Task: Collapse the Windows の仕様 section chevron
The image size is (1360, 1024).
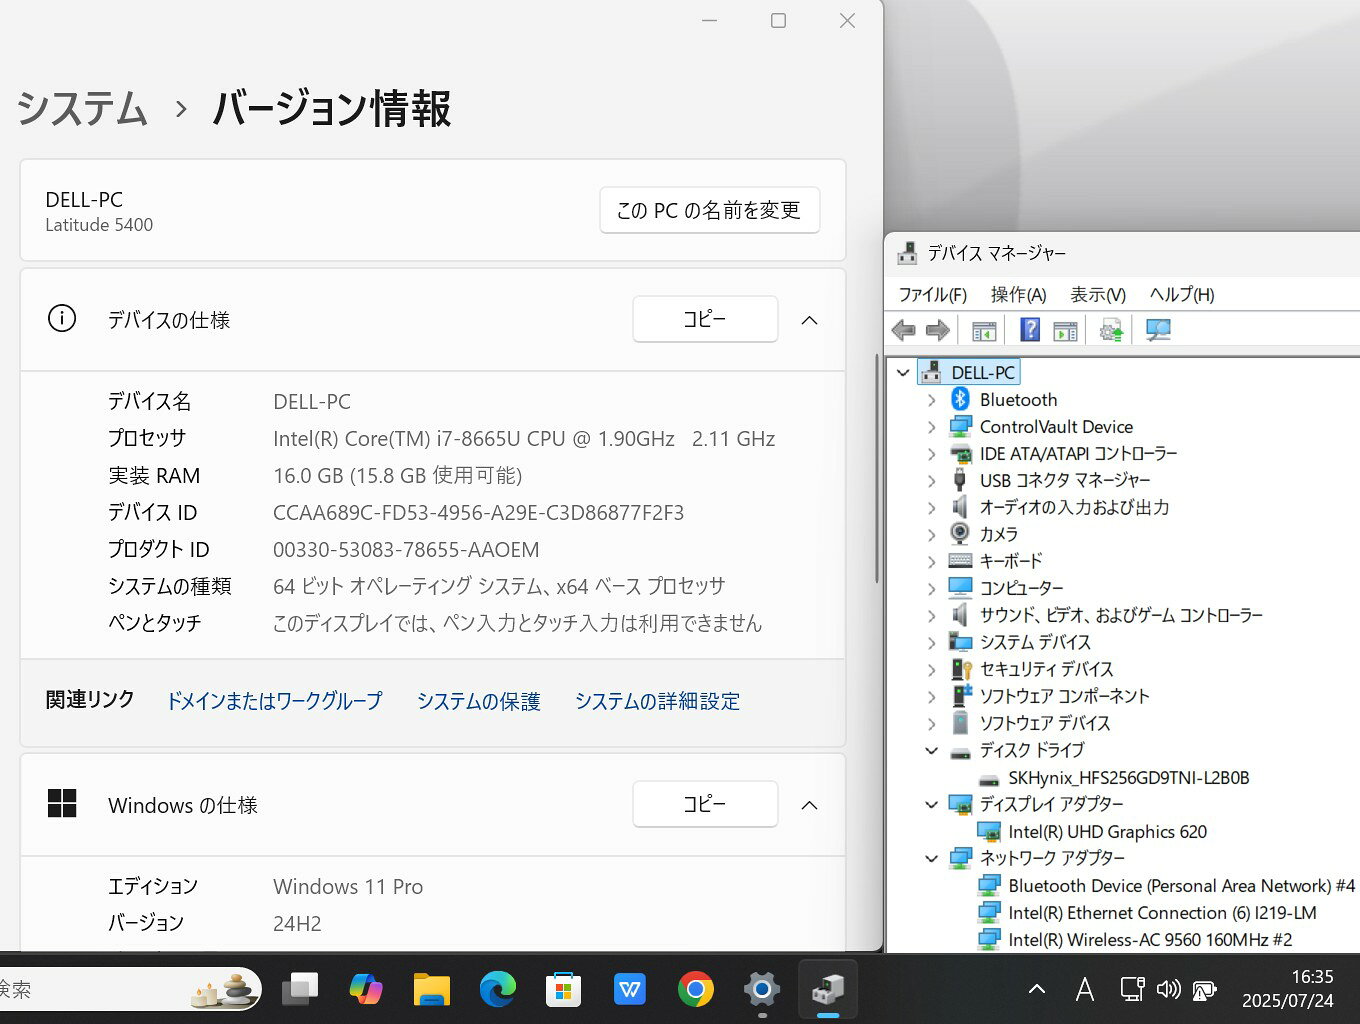Action: (810, 805)
